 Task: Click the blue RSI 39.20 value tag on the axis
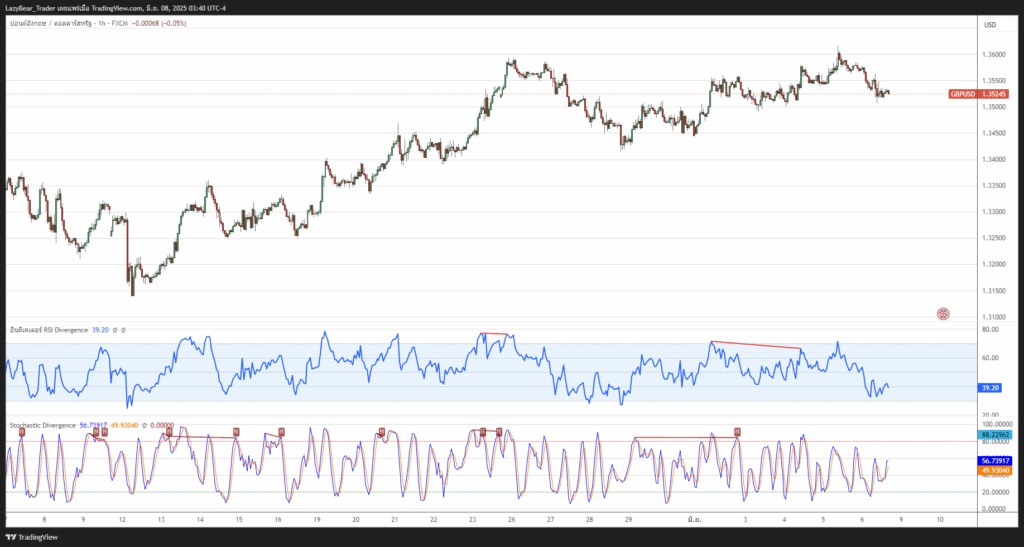pos(990,387)
